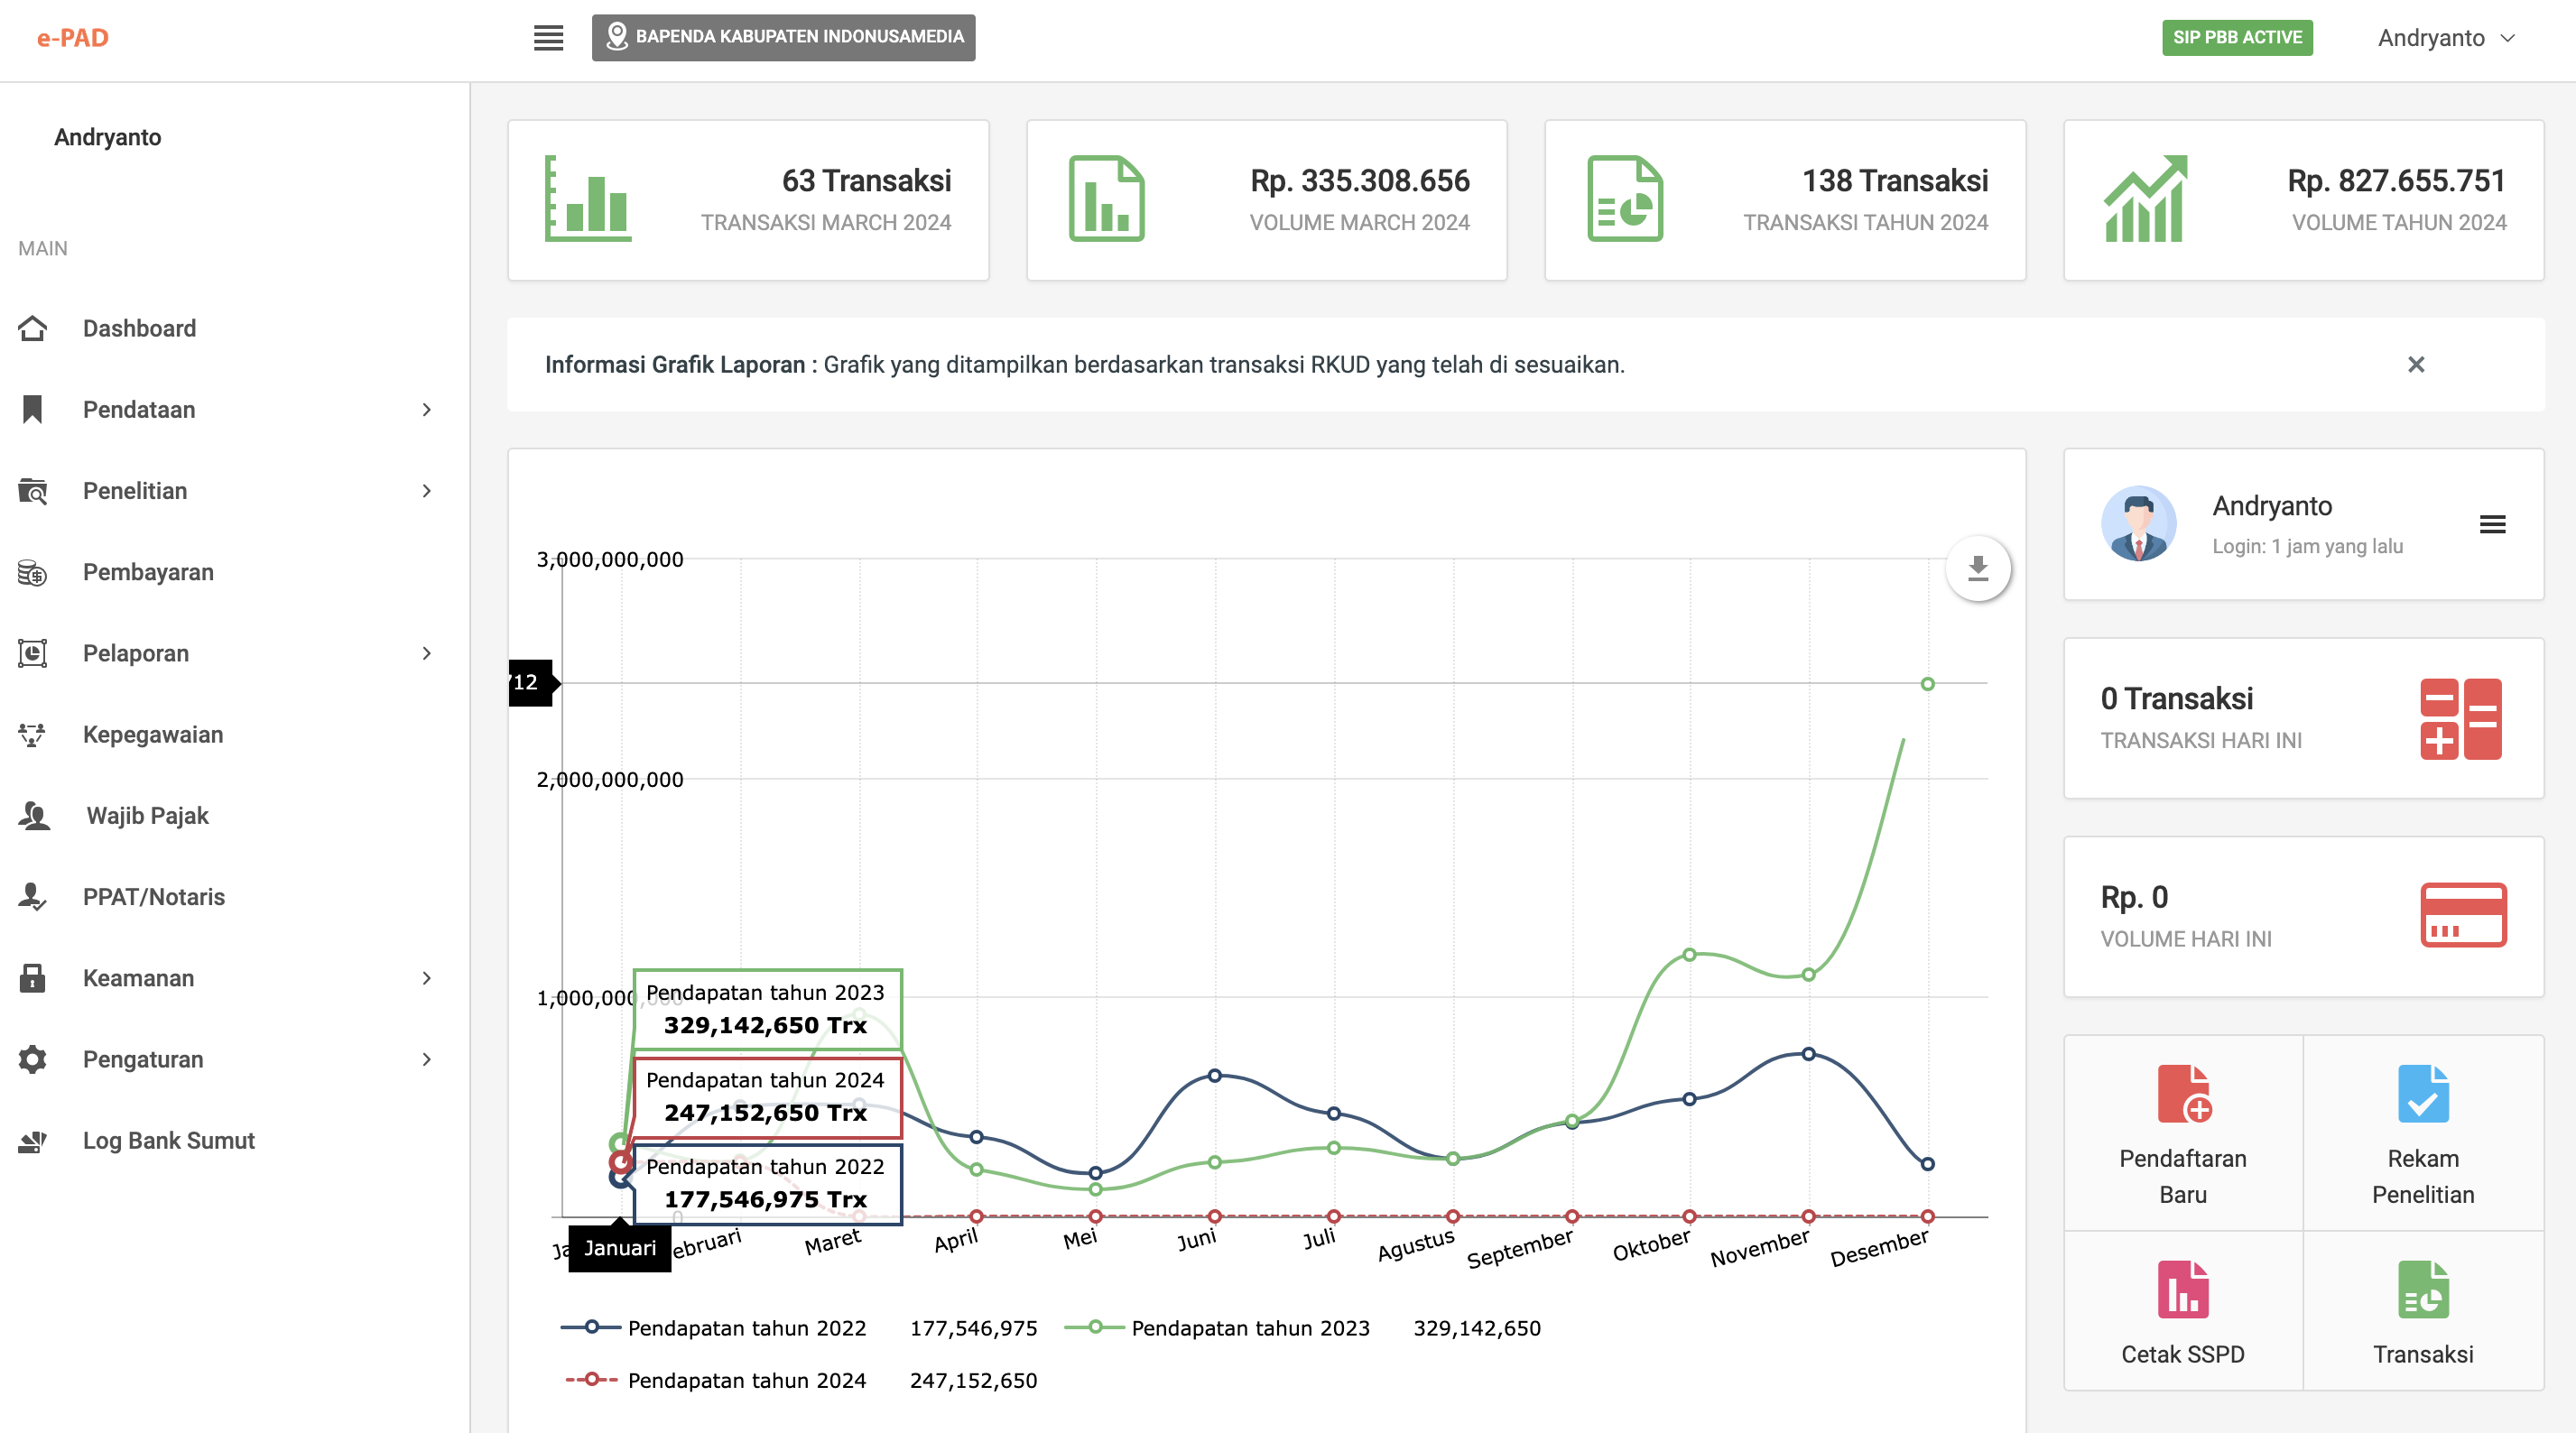Click the BAPENDA KABUPATEN INDONUSAMEDIA button

[x=783, y=38]
